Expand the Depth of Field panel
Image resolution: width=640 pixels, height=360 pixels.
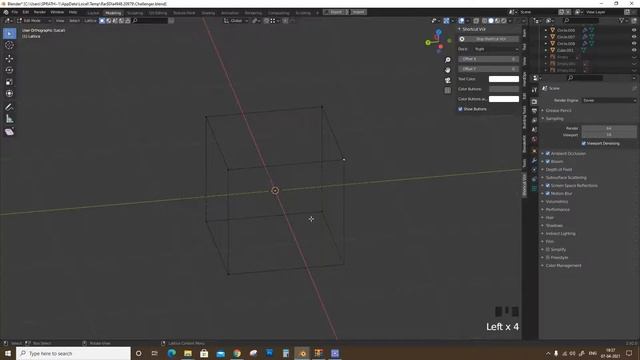[558, 169]
